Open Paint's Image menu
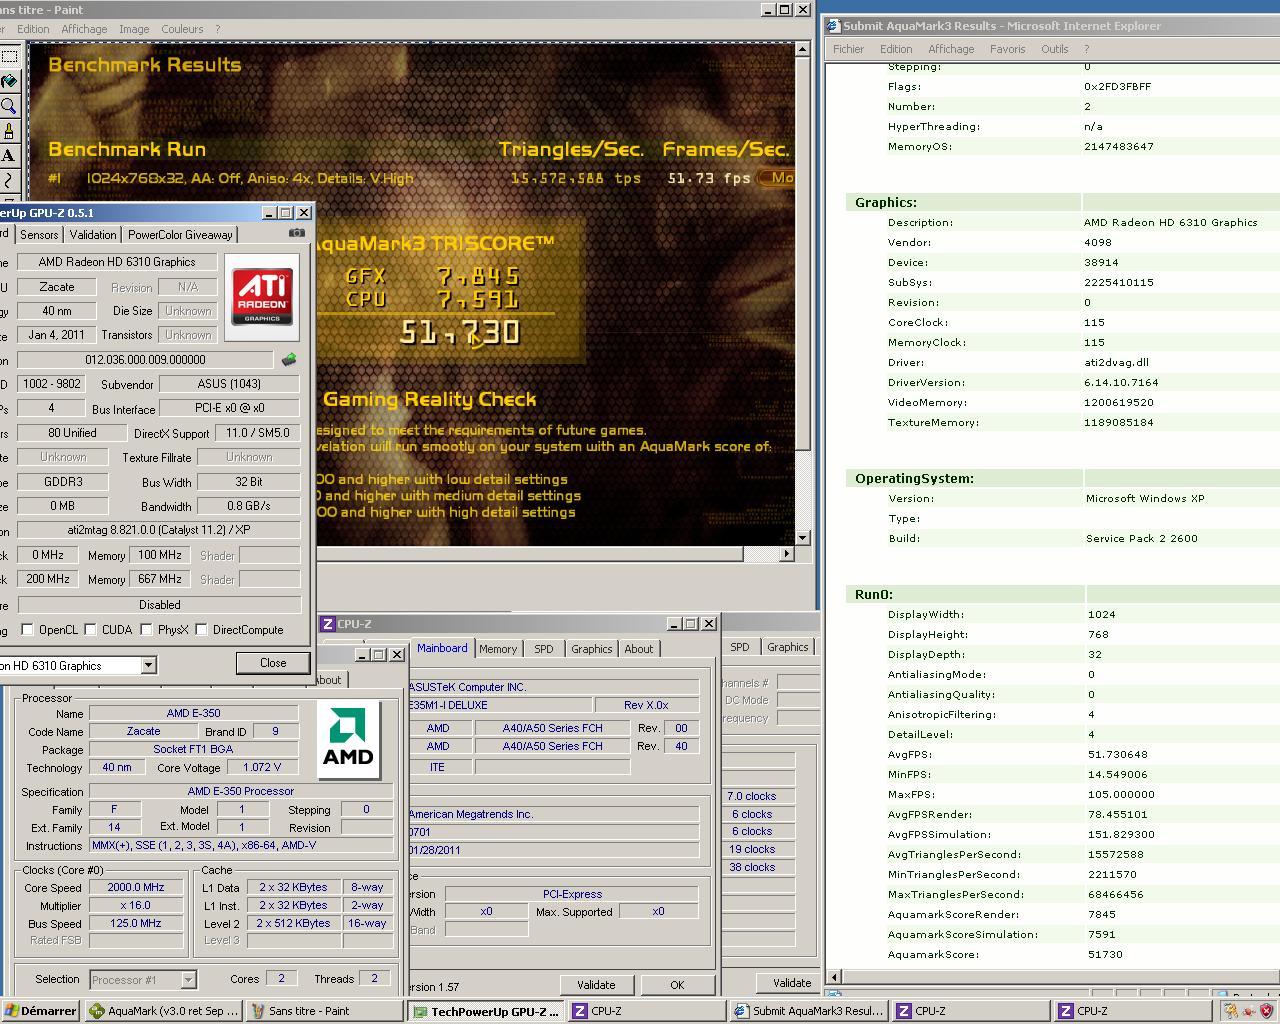 pyautogui.click(x=134, y=29)
